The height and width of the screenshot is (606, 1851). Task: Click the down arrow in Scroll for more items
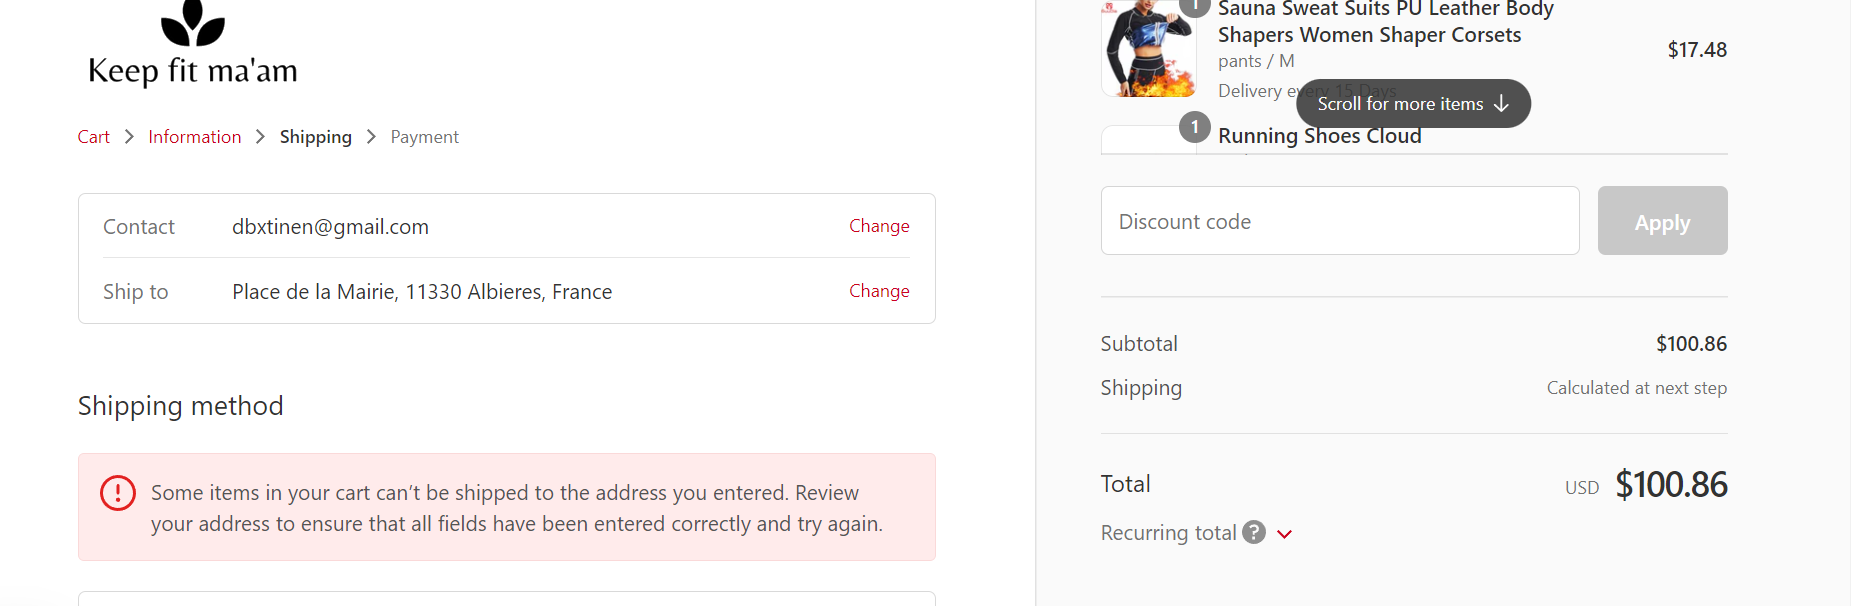(x=1501, y=104)
